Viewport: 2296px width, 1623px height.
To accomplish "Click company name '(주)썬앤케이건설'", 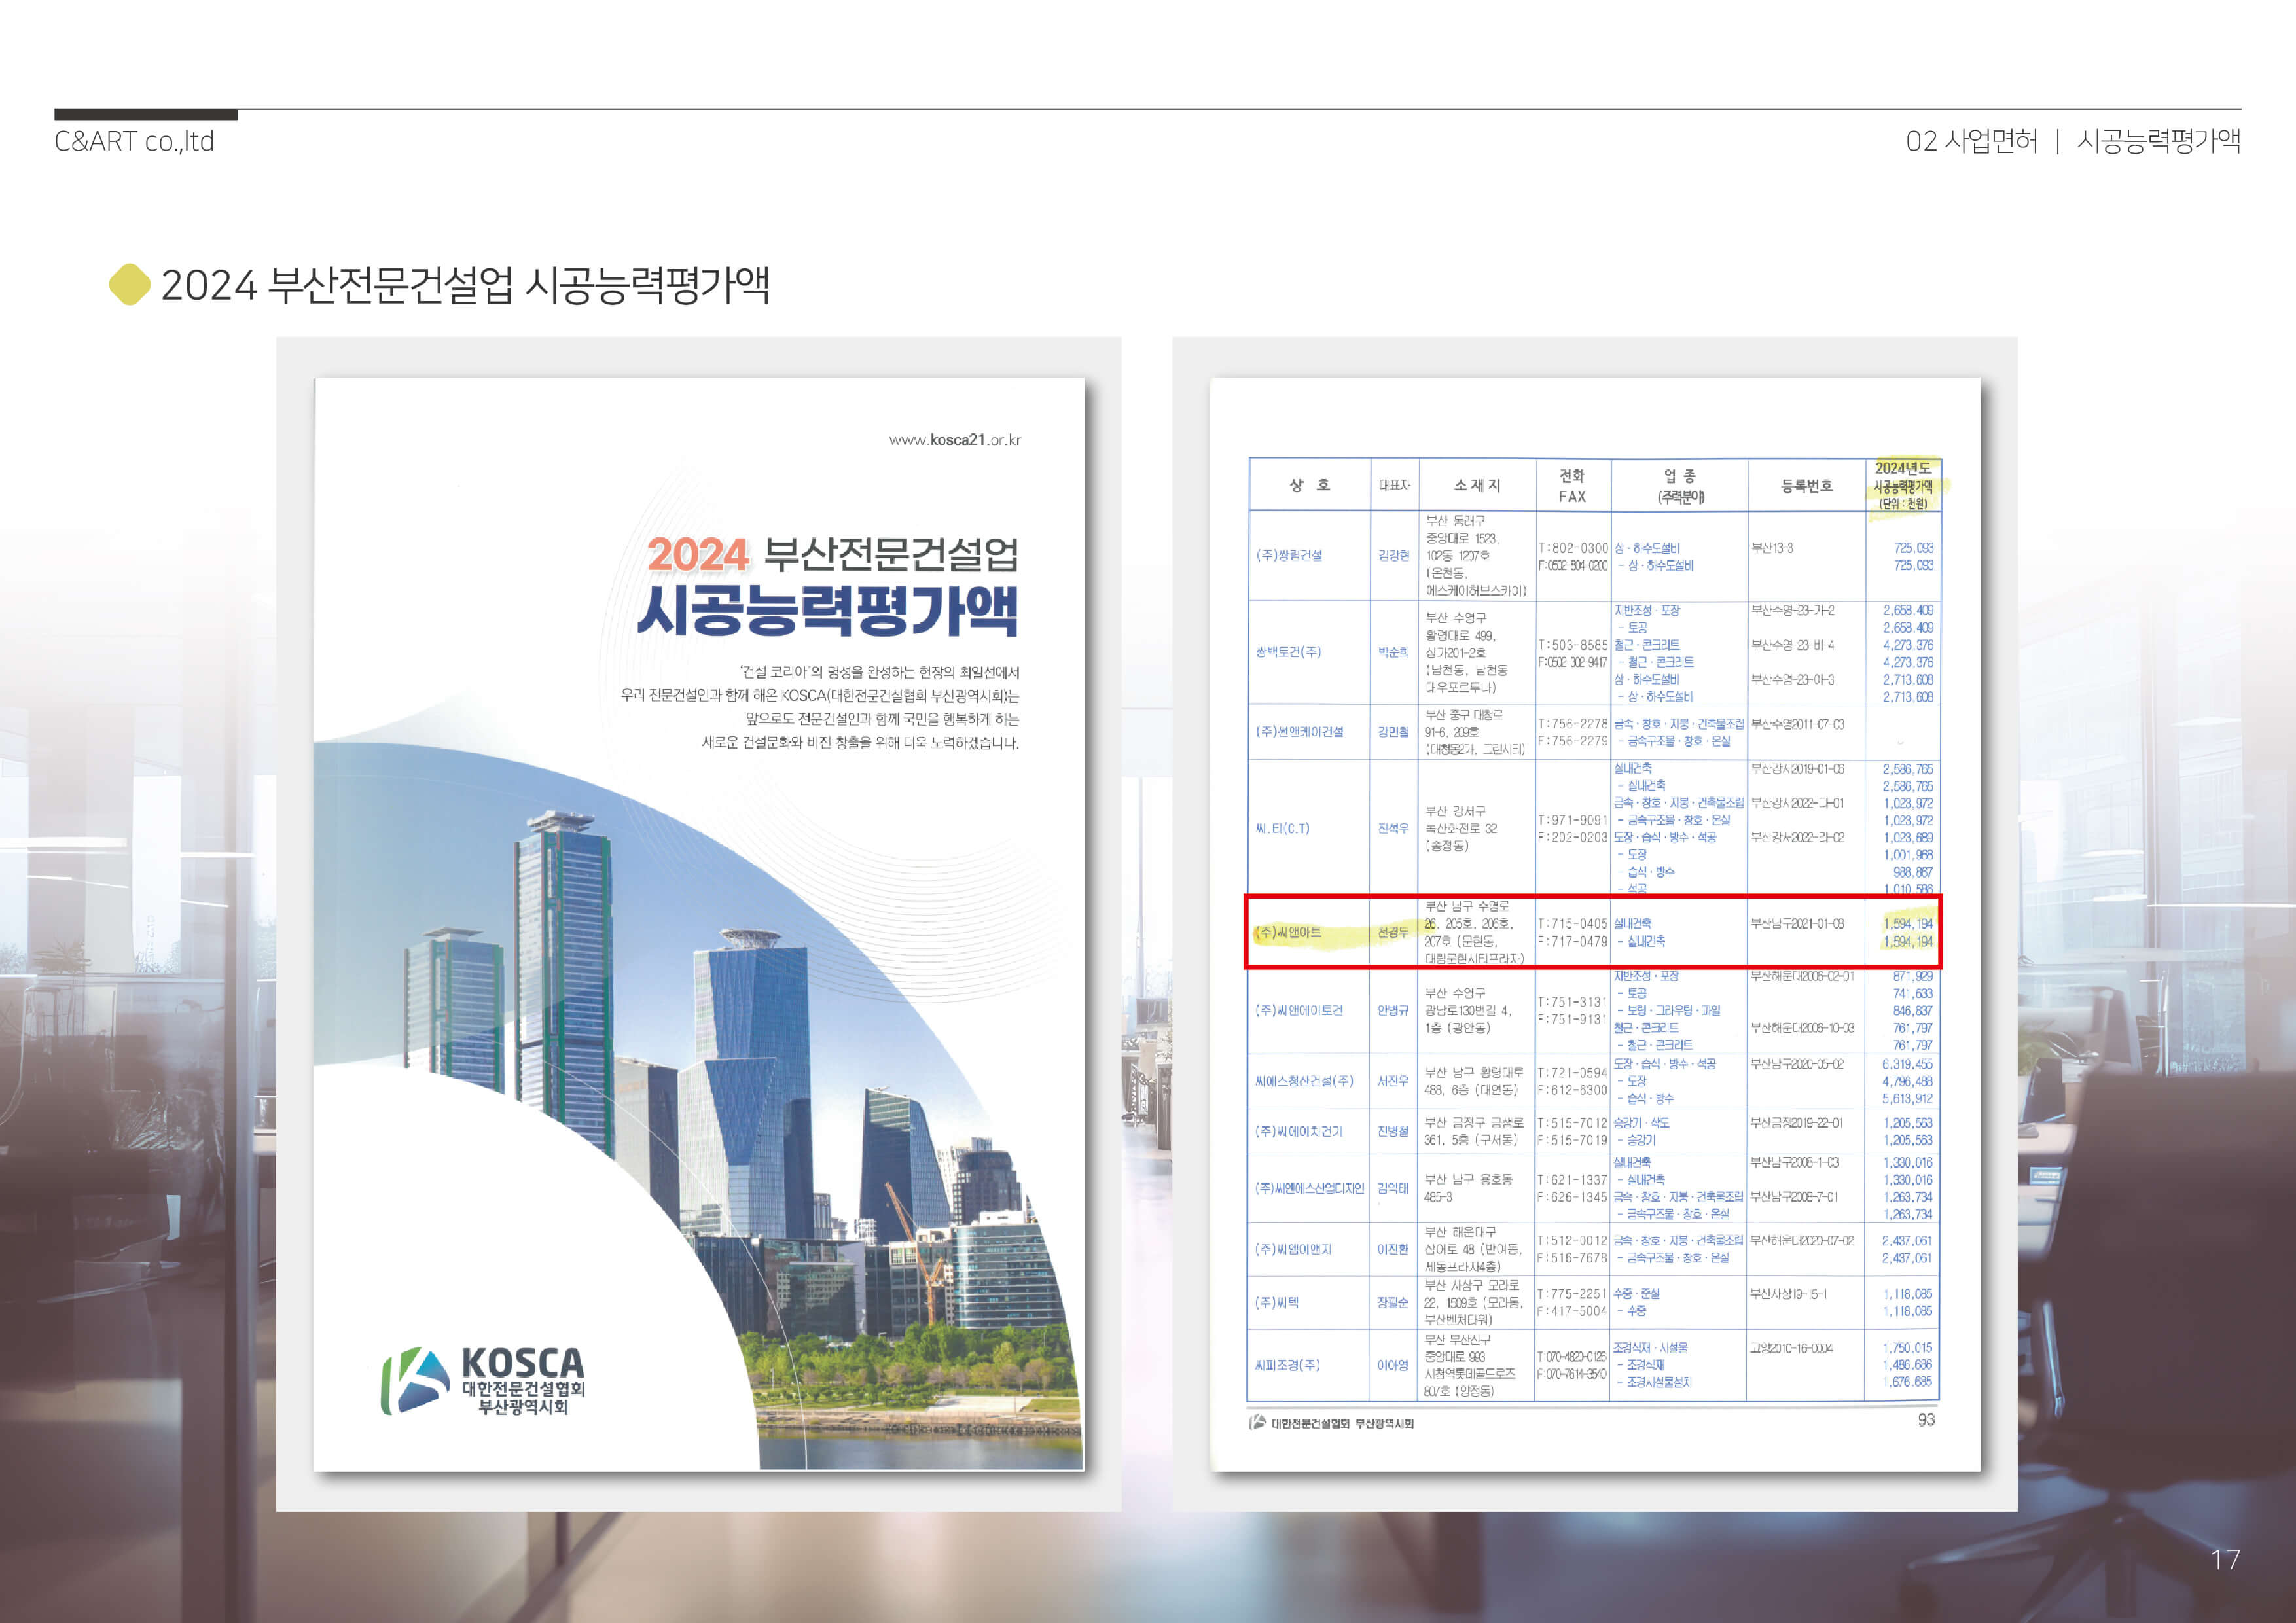I will coord(1300,732).
